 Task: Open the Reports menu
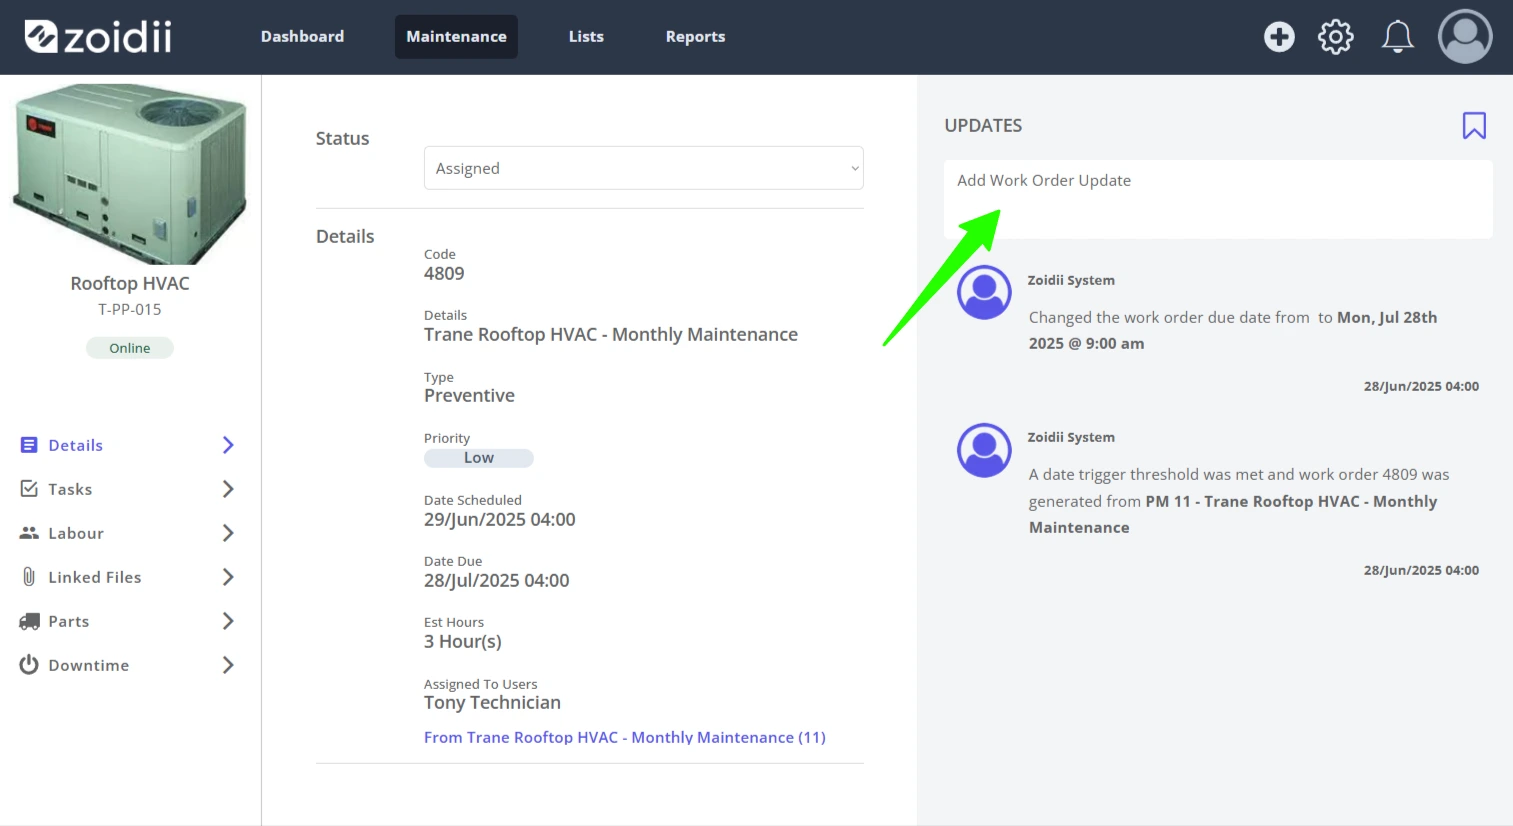[695, 37]
